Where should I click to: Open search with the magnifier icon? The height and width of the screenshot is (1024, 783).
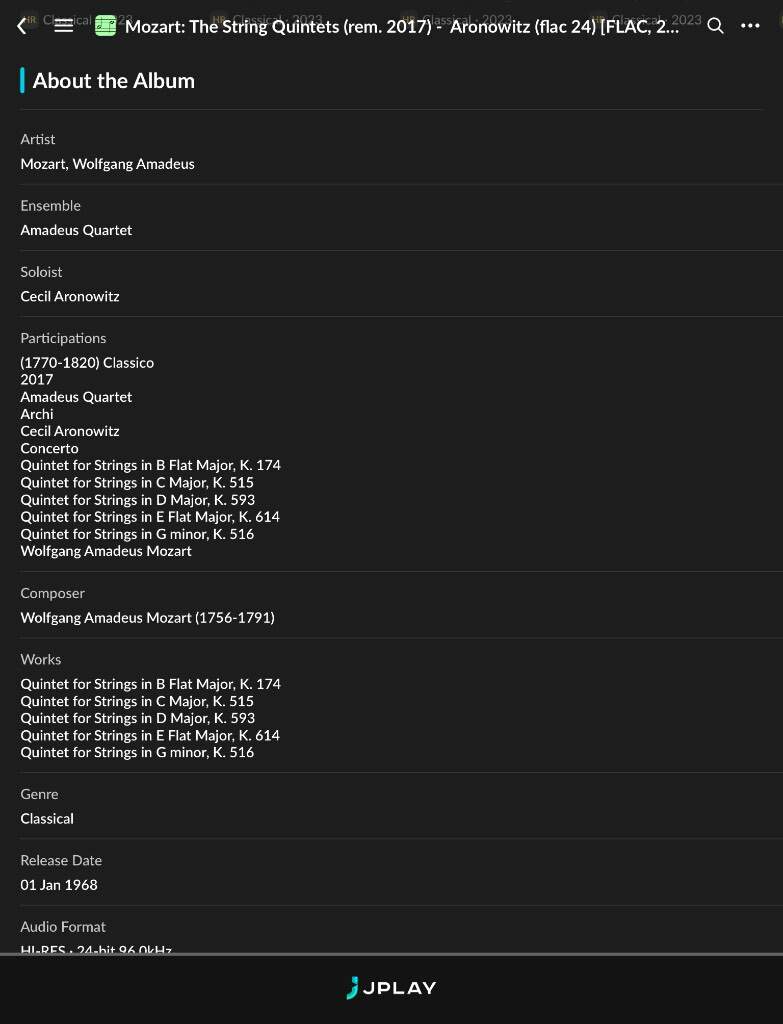pyautogui.click(x=716, y=26)
